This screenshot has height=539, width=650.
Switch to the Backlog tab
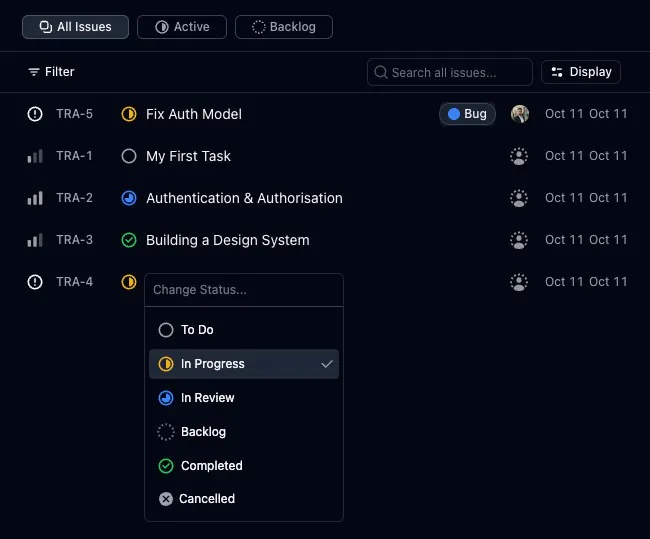[x=284, y=27]
